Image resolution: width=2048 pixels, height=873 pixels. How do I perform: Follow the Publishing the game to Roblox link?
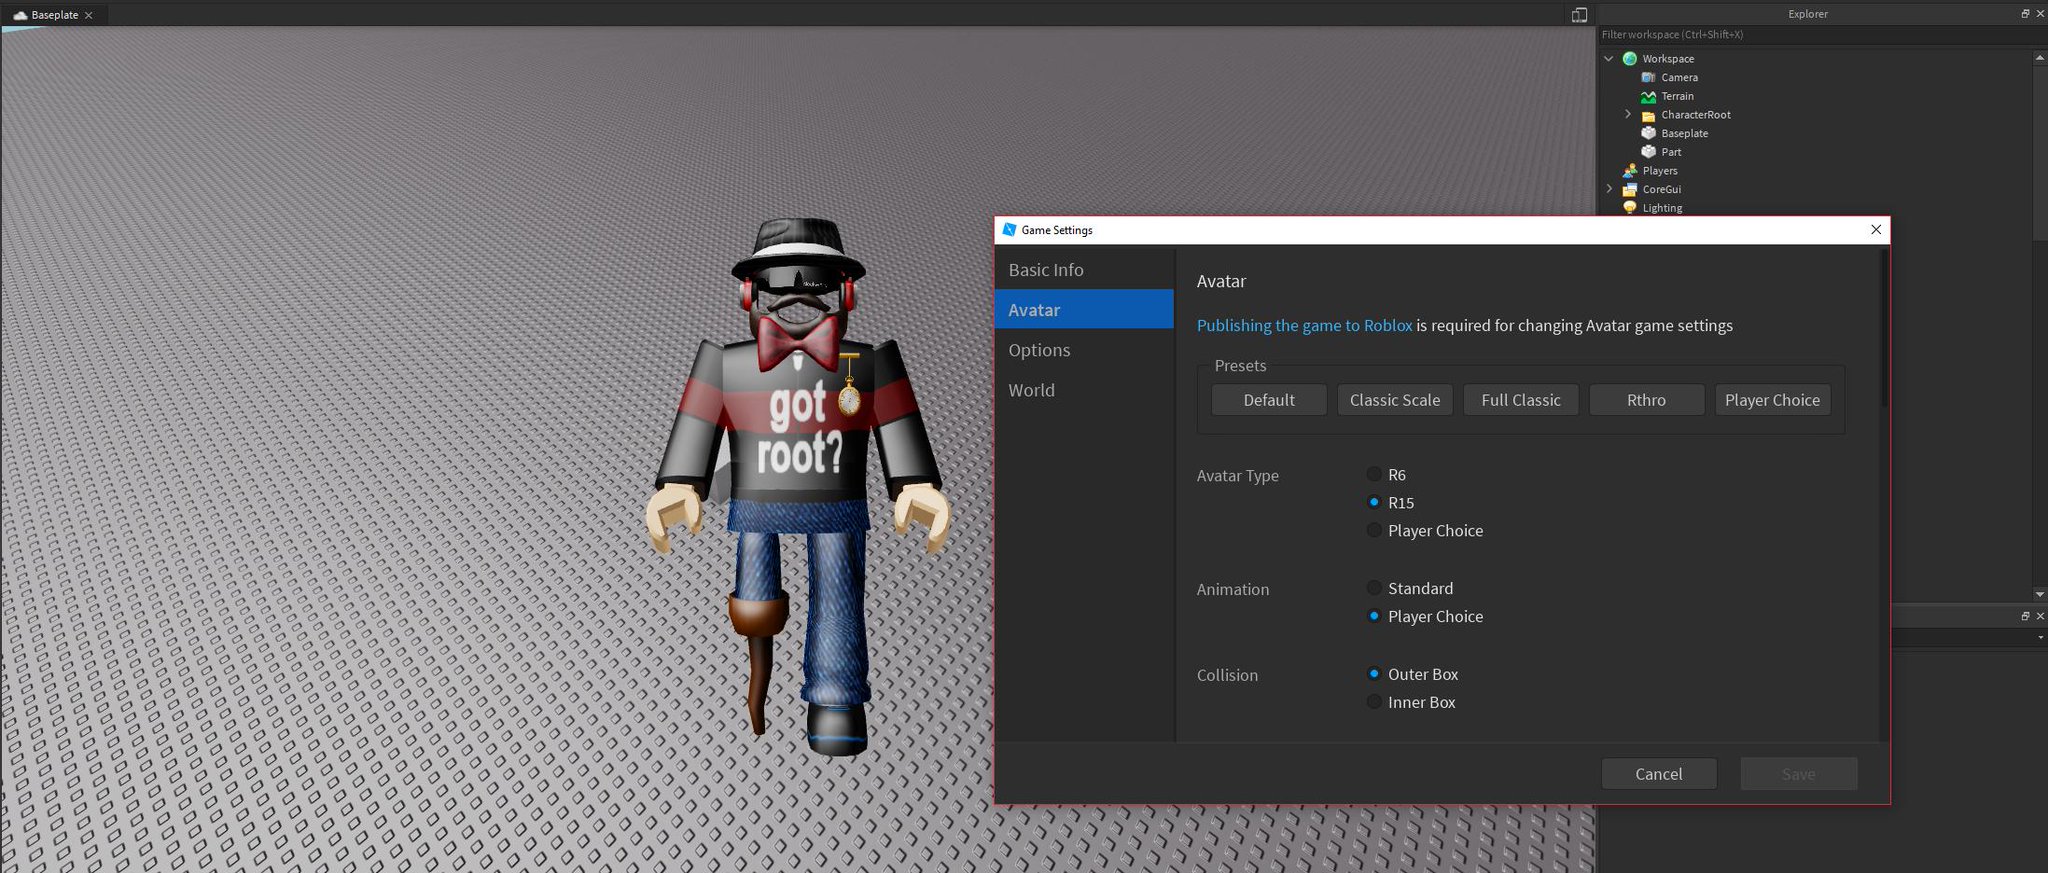(x=1305, y=326)
